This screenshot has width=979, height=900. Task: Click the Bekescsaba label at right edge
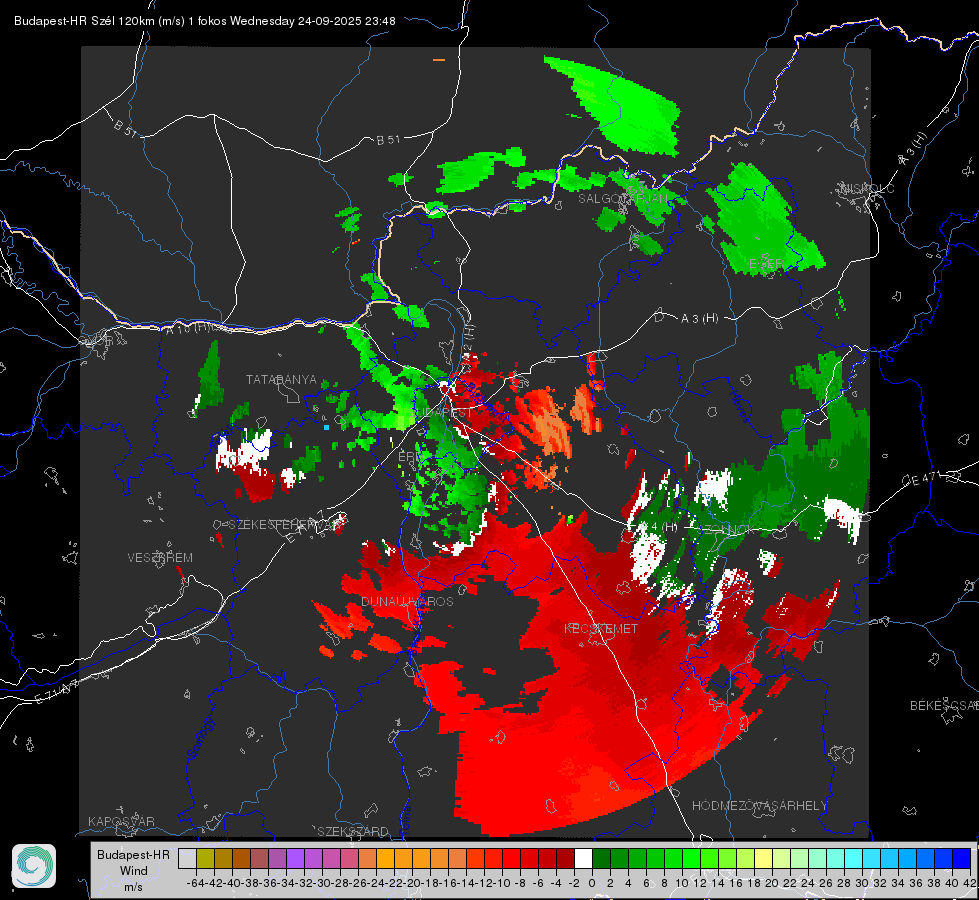coord(942,706)
